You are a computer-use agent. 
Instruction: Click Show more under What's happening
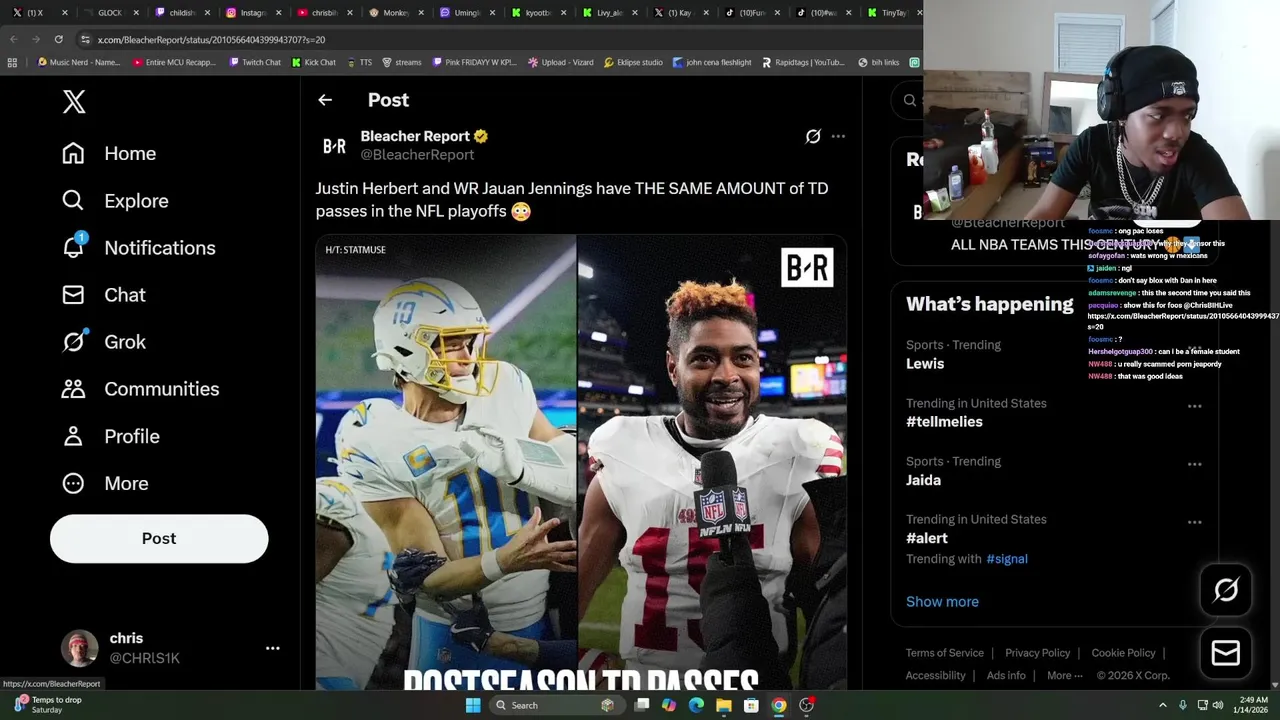942,601
